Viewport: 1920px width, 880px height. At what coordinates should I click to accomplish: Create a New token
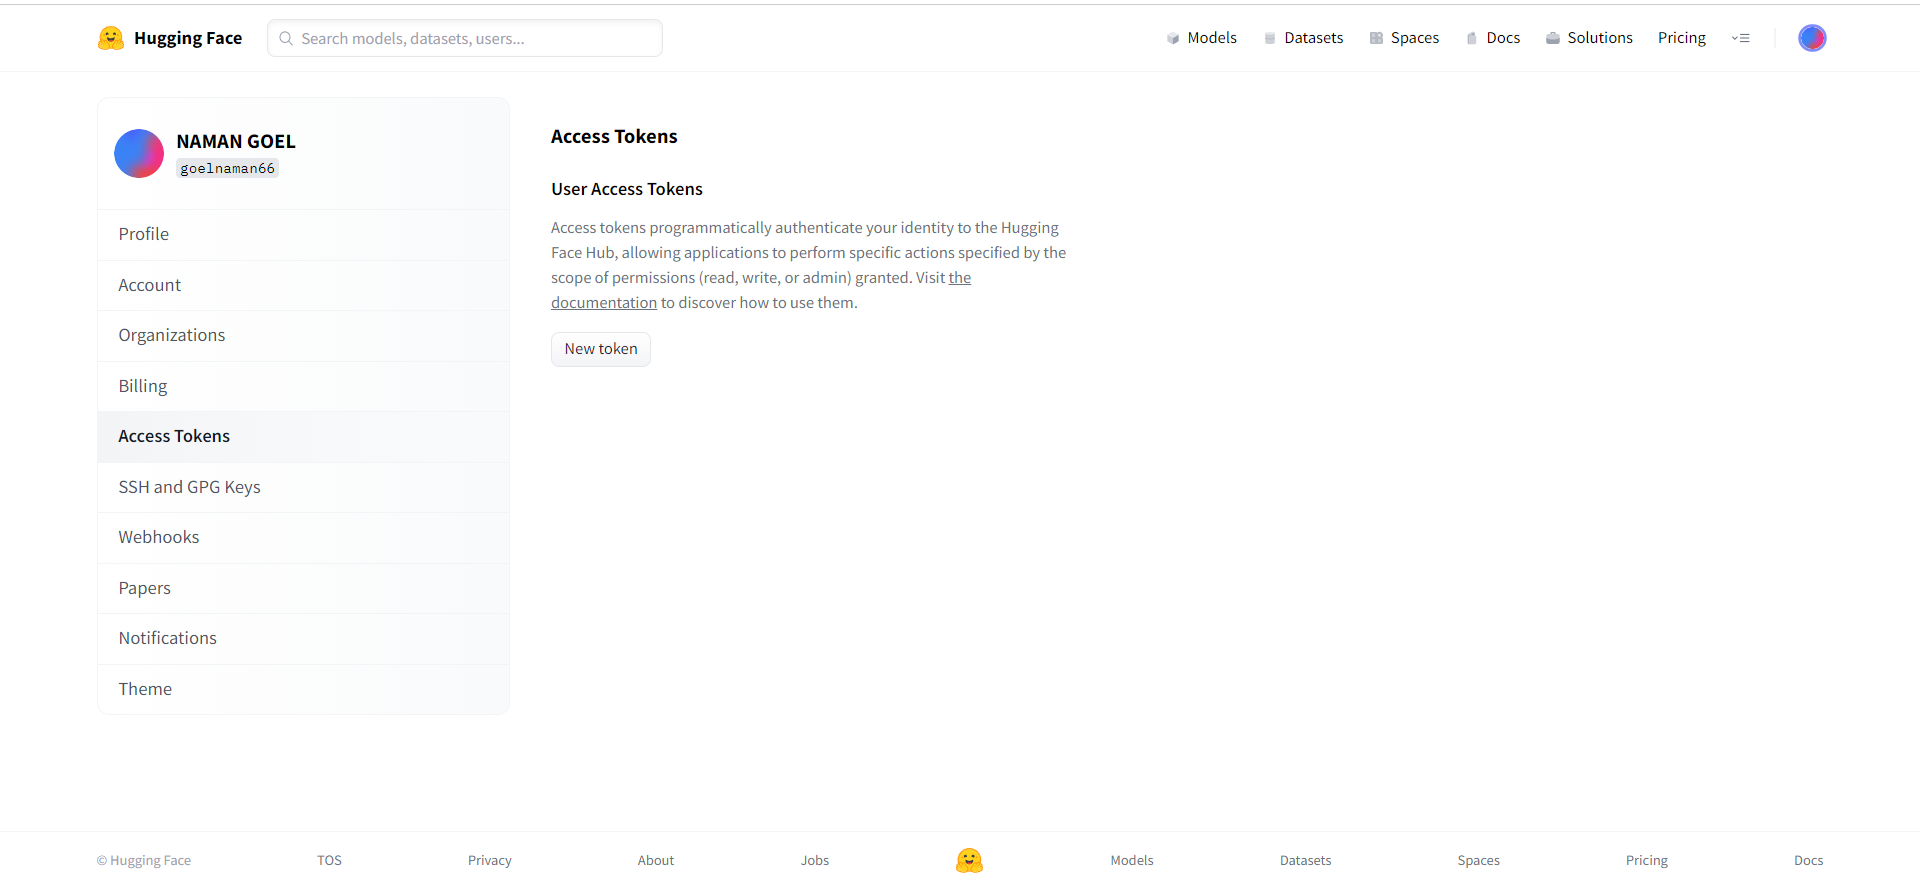(601, 349)
